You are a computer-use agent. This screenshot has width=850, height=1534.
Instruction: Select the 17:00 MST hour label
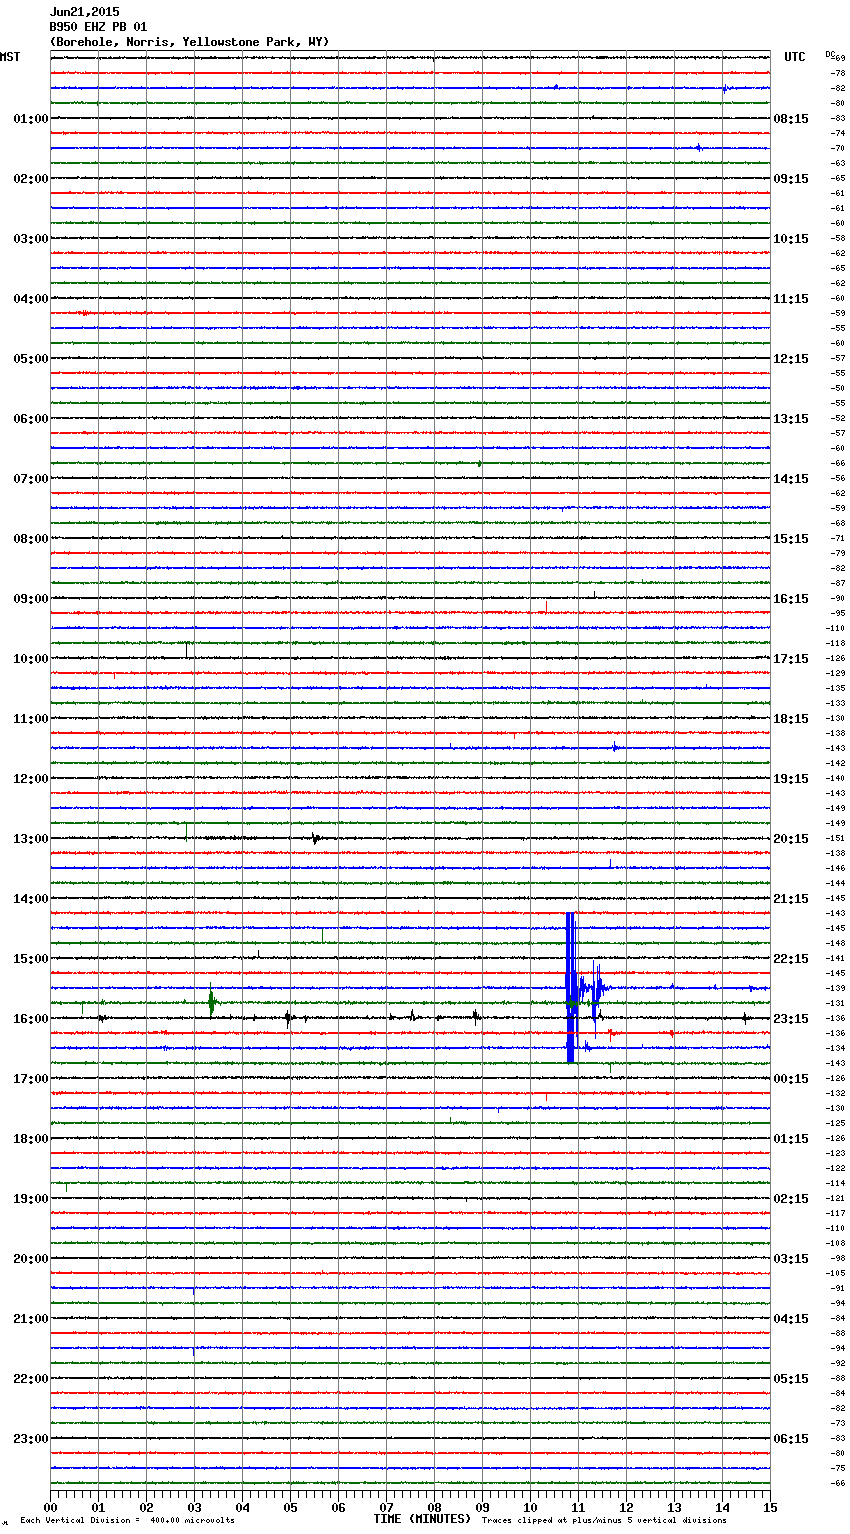pos(31,1079)
